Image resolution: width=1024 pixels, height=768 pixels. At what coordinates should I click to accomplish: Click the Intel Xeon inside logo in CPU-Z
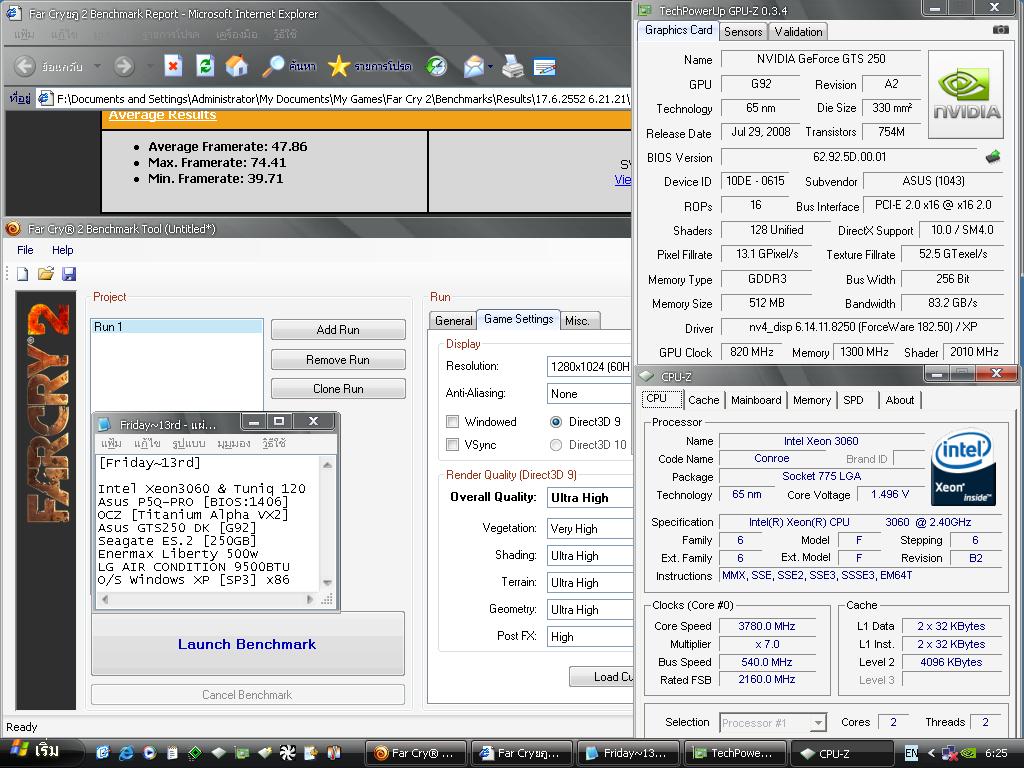point(964,468)
